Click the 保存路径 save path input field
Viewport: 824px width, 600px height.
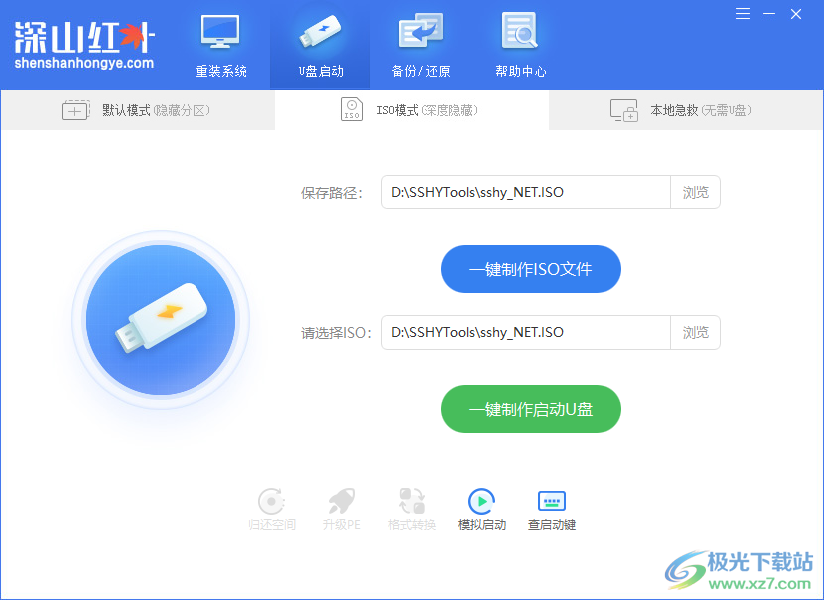(525, 192)
